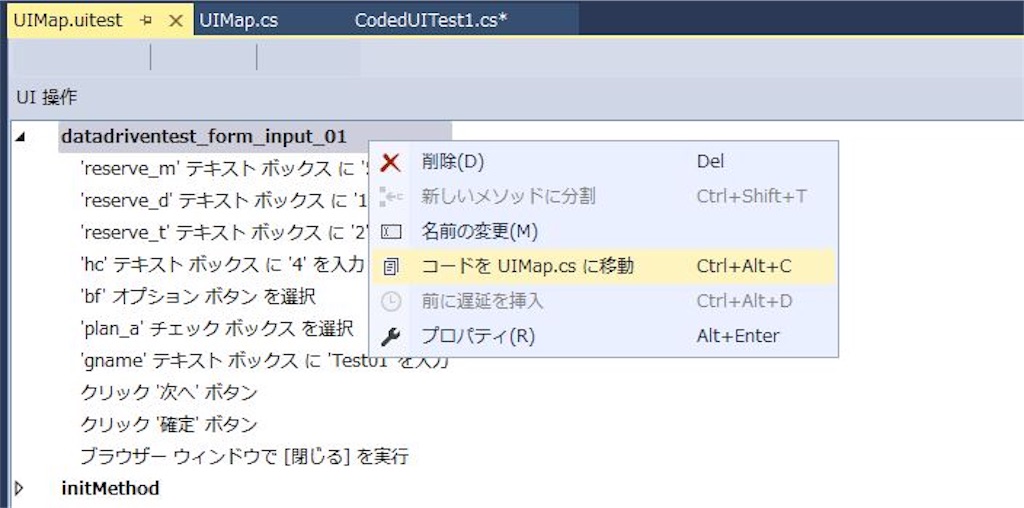Select 'plan_a' チェック ボックス を選択 action
Viewport: 1024px width, 508px height.
[217, 328]
